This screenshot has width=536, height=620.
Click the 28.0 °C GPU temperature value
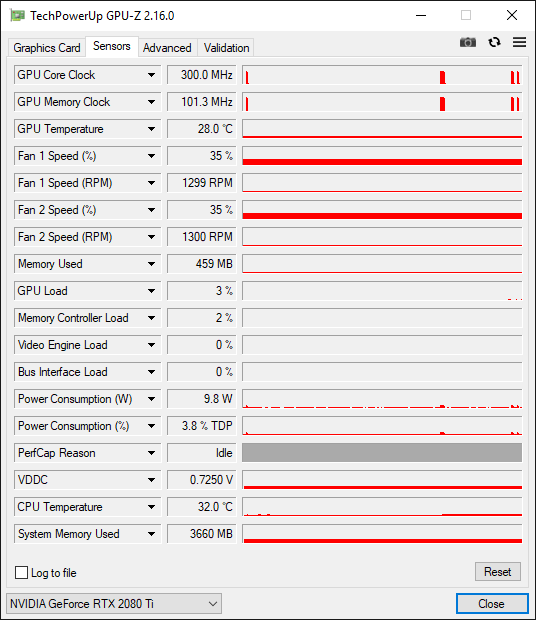tap(202, 129)
